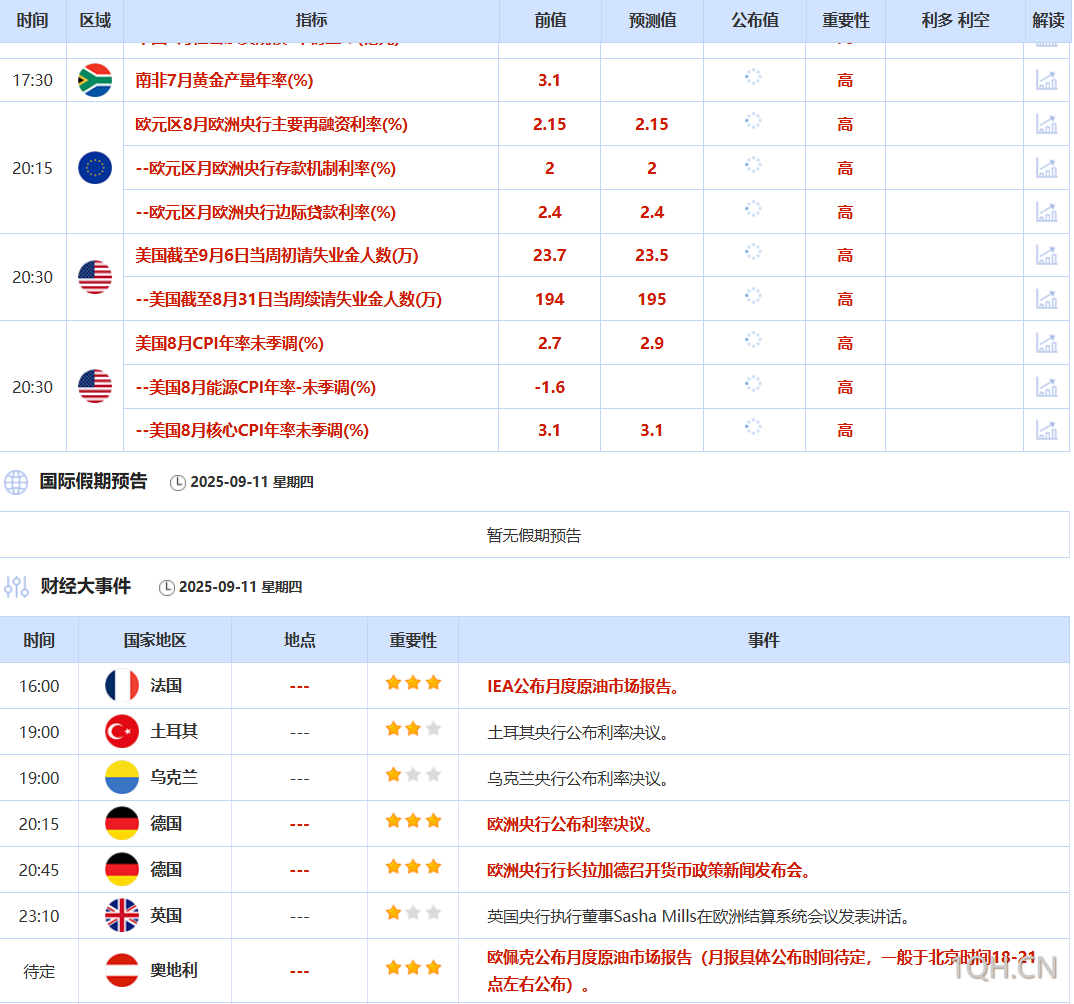
Task: Click the 财经大事件 section icon
Action: point(15,587)
